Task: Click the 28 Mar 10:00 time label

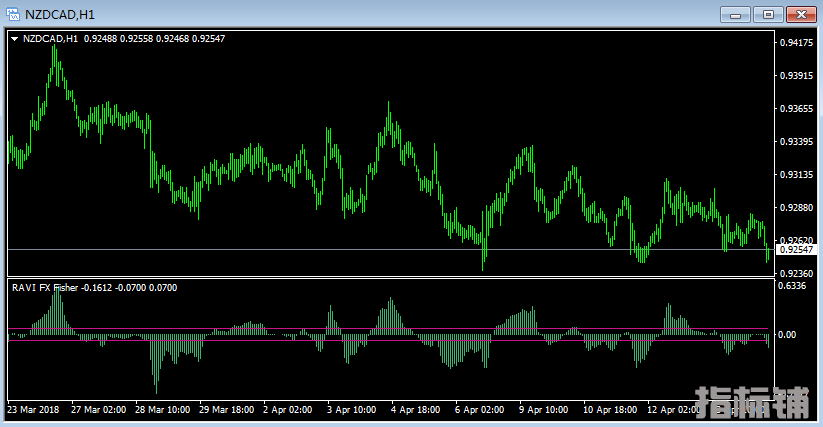Action: pos(161,410)
